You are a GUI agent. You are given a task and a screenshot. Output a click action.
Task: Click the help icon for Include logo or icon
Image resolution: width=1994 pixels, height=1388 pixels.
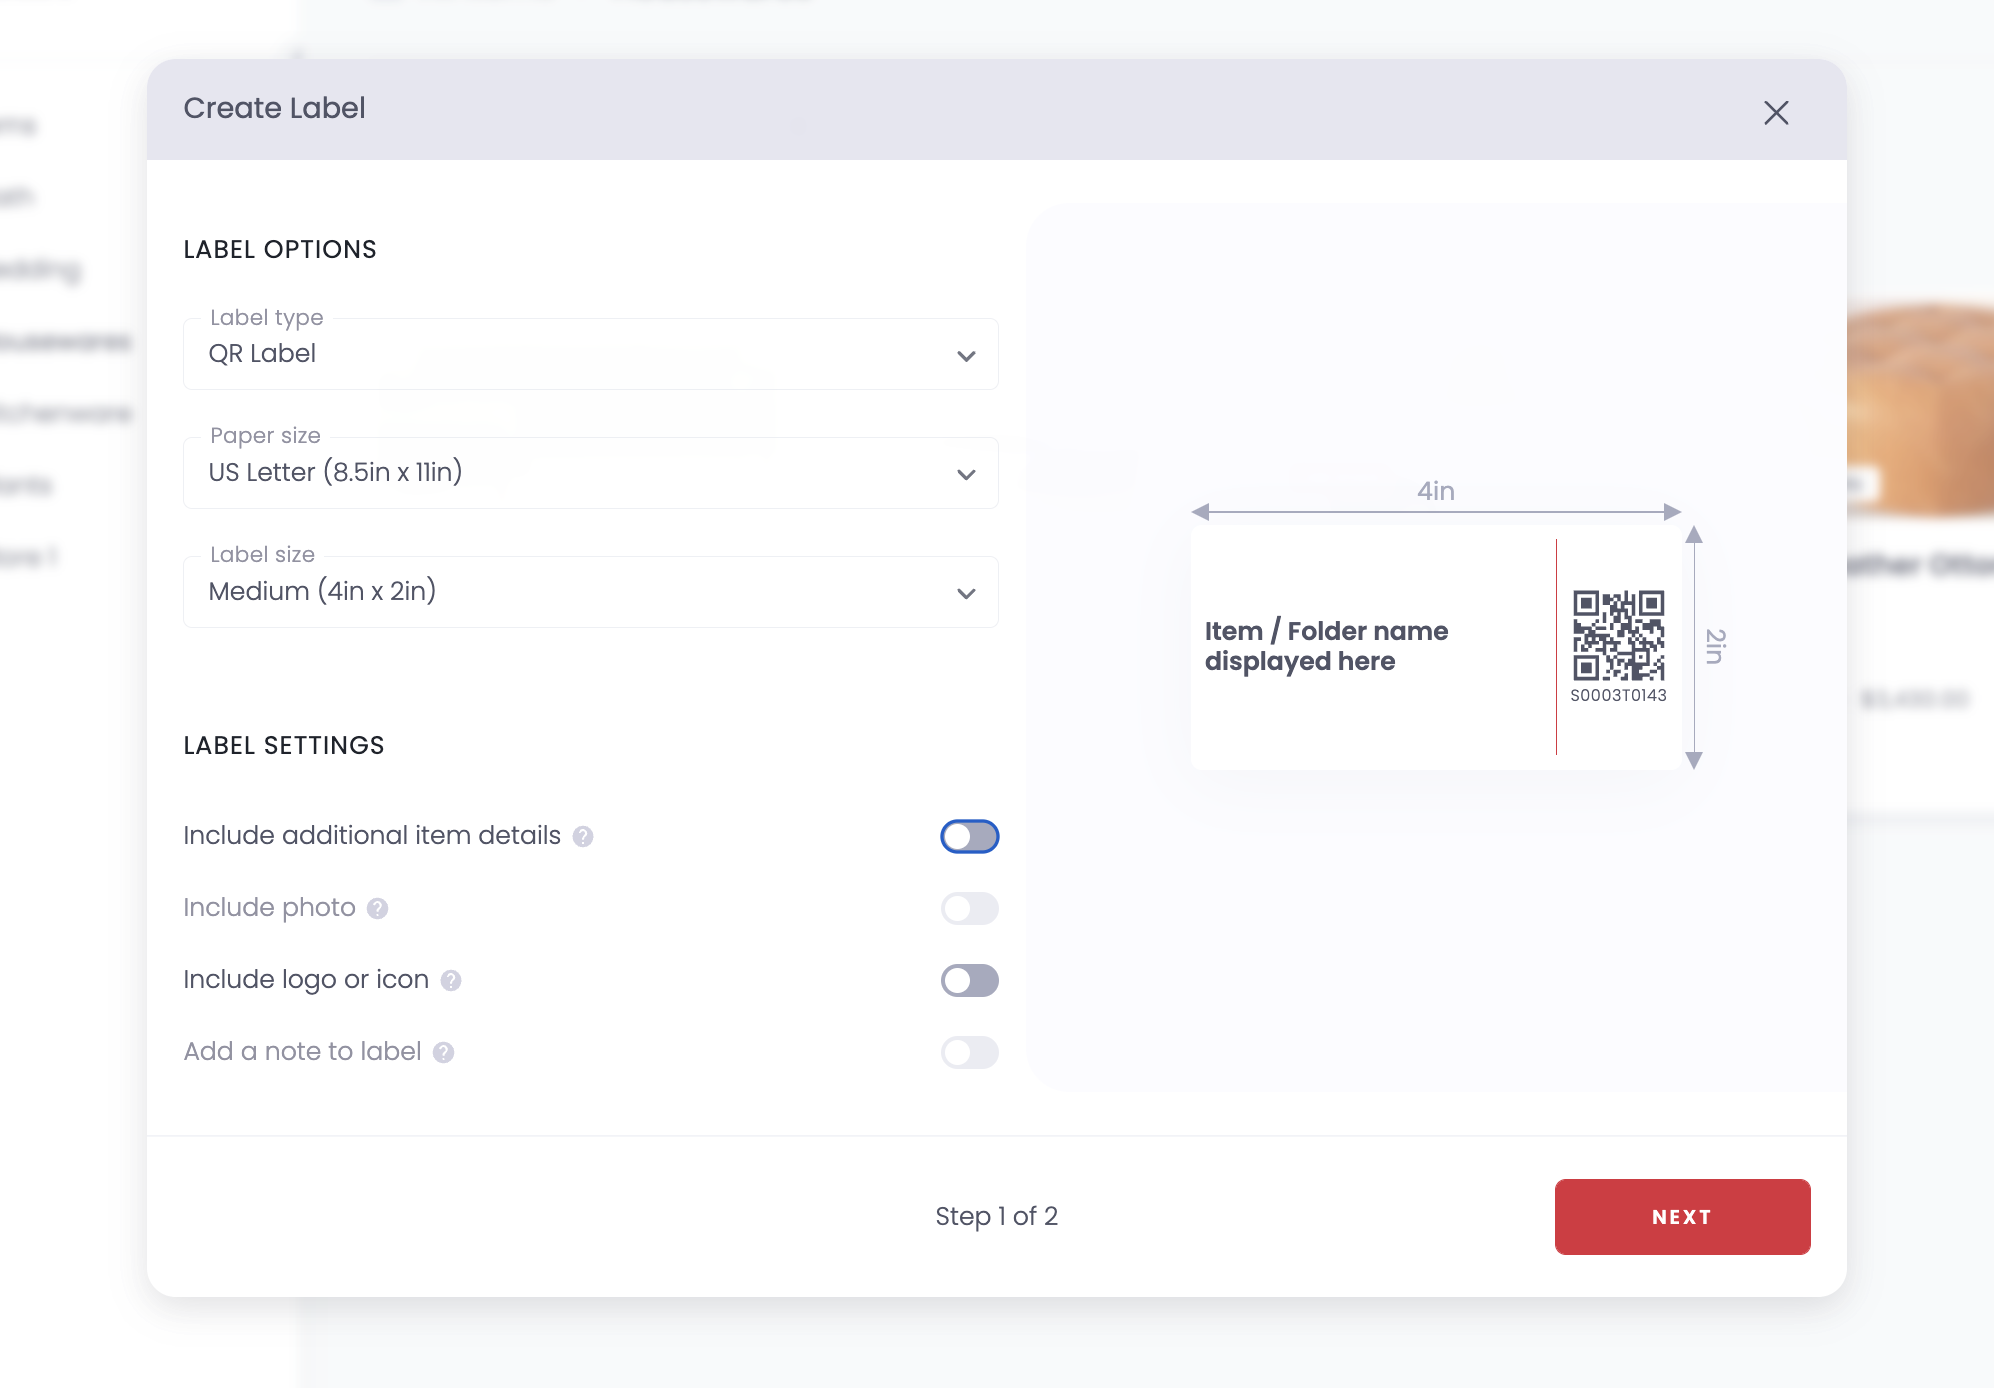coord(449,981)
